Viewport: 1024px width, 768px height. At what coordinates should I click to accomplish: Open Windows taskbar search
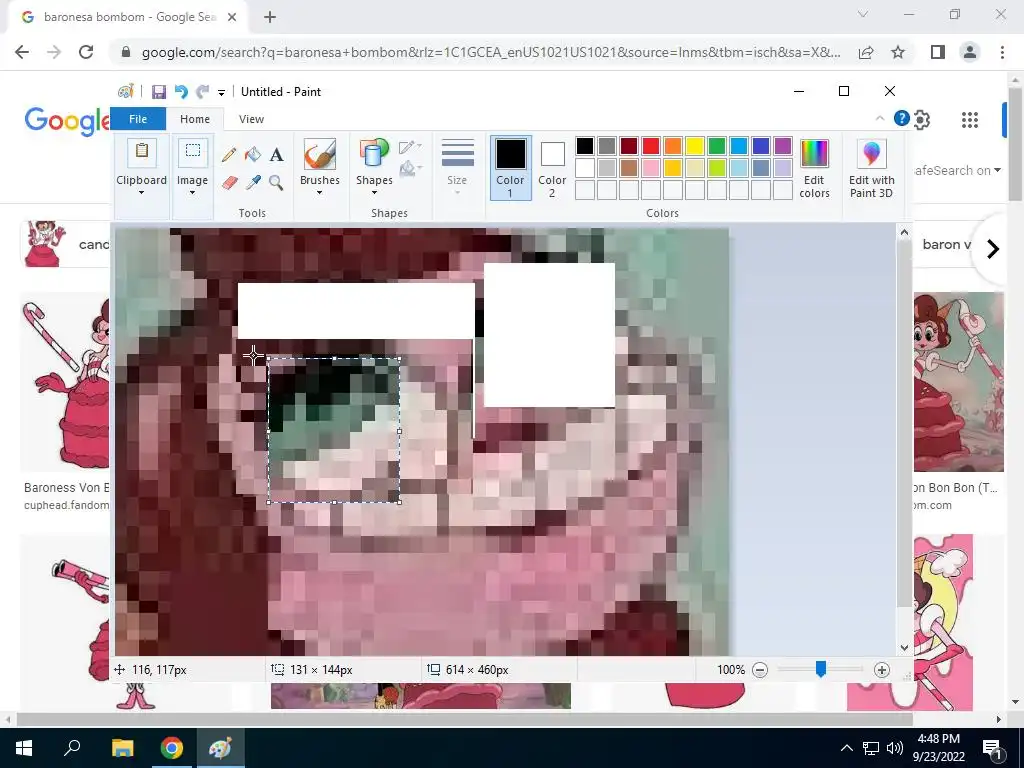point(72,748)
